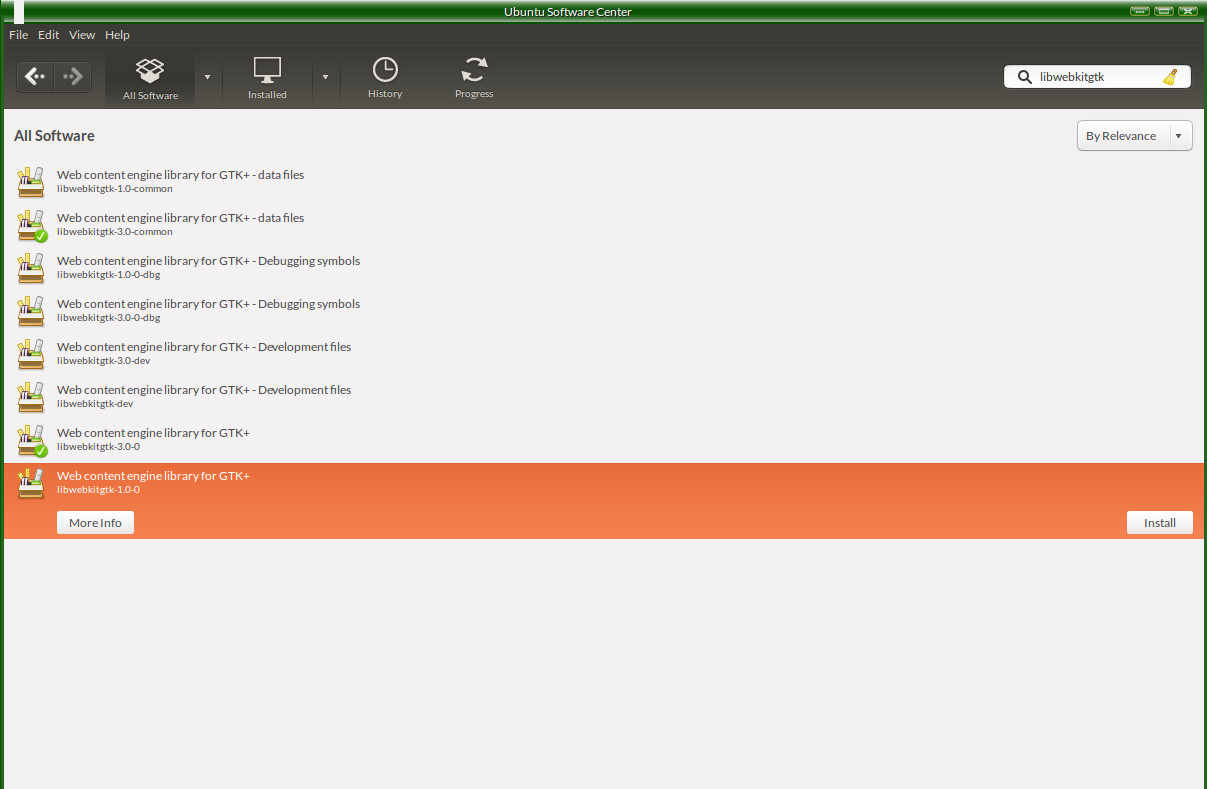
Task: Open the By Relevance sort dropdown
Action: coord(1134,136)
